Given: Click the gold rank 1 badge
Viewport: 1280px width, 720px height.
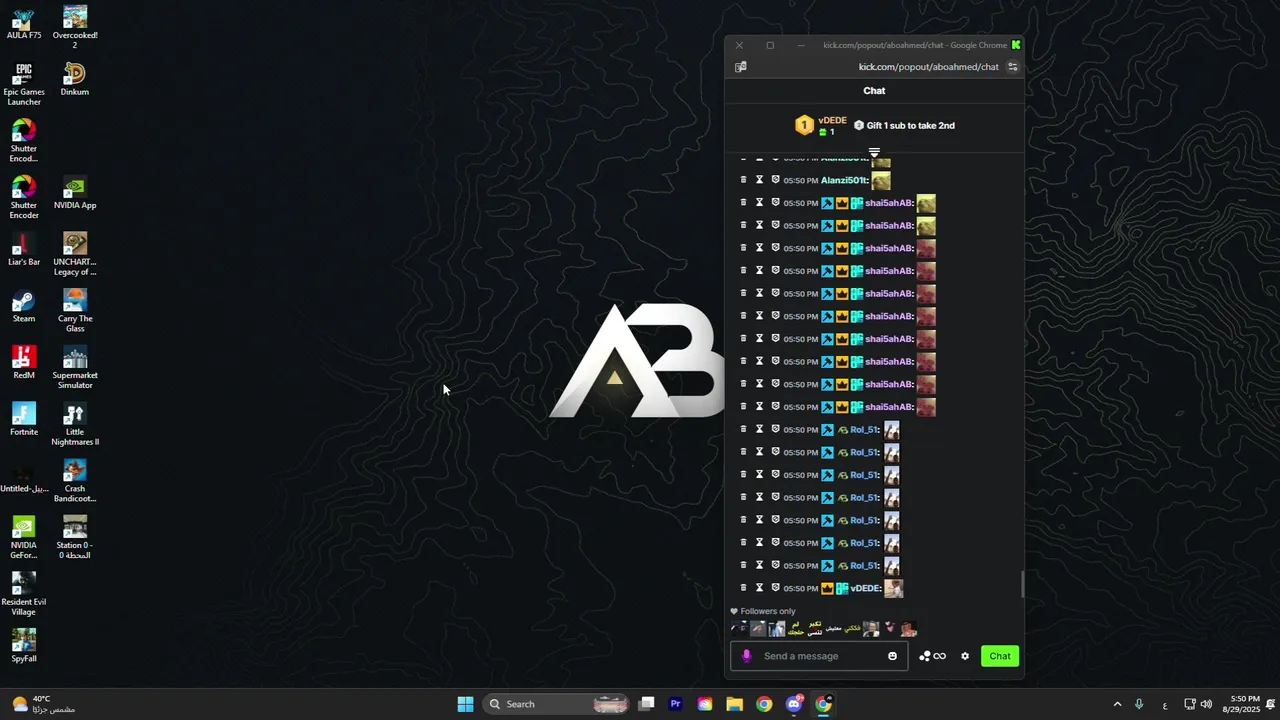Looking at the screenshot, I should 804,125.
